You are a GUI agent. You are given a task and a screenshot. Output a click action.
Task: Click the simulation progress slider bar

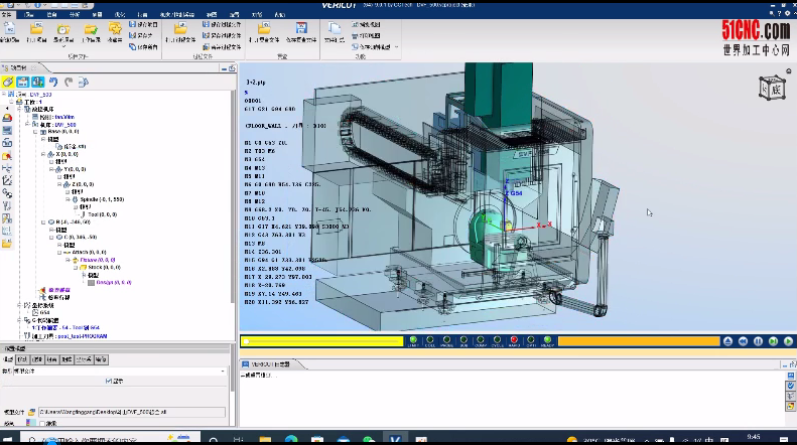click(x=320, y=341)
